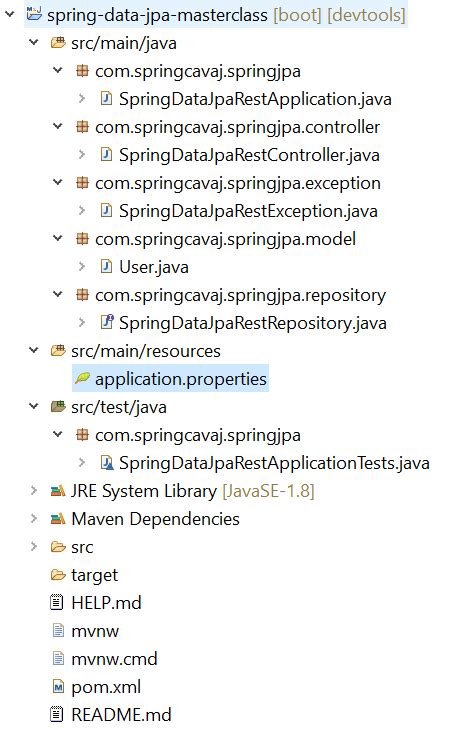The height and width of the screenshot is (730, 452).
Task: Click the src/test/java folder icon
Action: 58,406
